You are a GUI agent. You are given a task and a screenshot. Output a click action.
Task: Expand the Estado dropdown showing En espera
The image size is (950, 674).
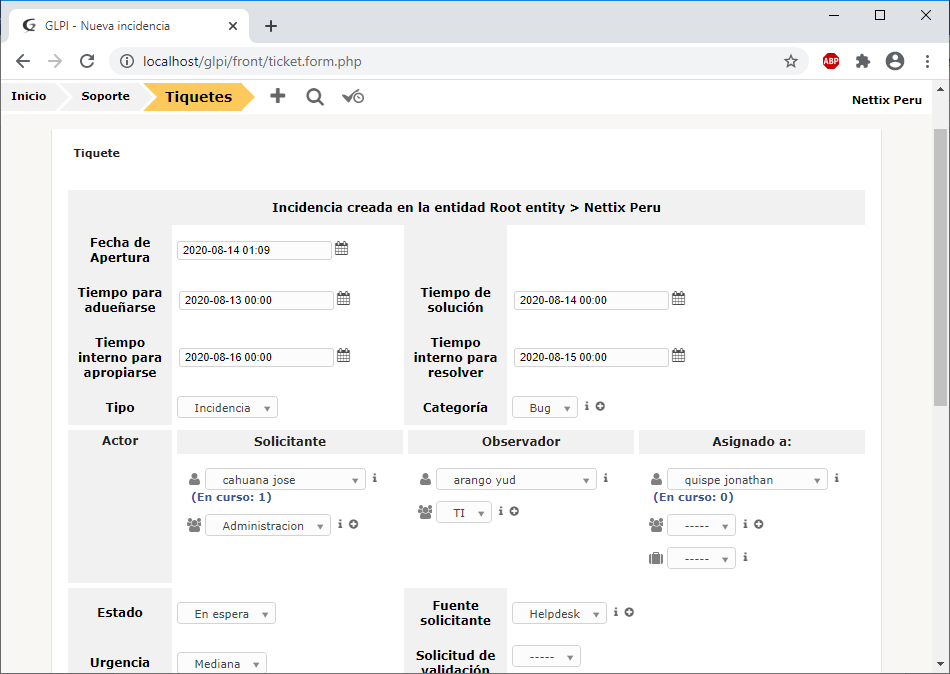click(226, 614)
